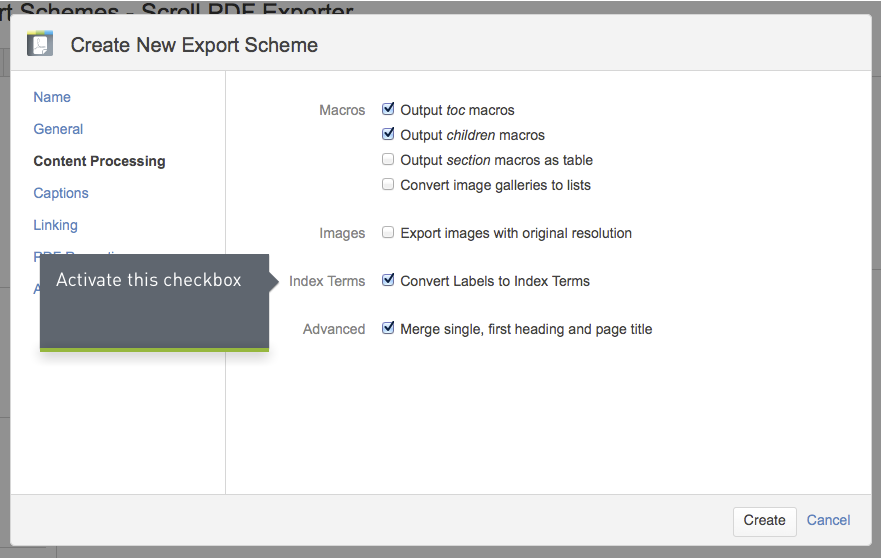Image resolution: width=881 pixels, height=558 pixels.
Task: Click the Macros field label
Action: [342, 110]
